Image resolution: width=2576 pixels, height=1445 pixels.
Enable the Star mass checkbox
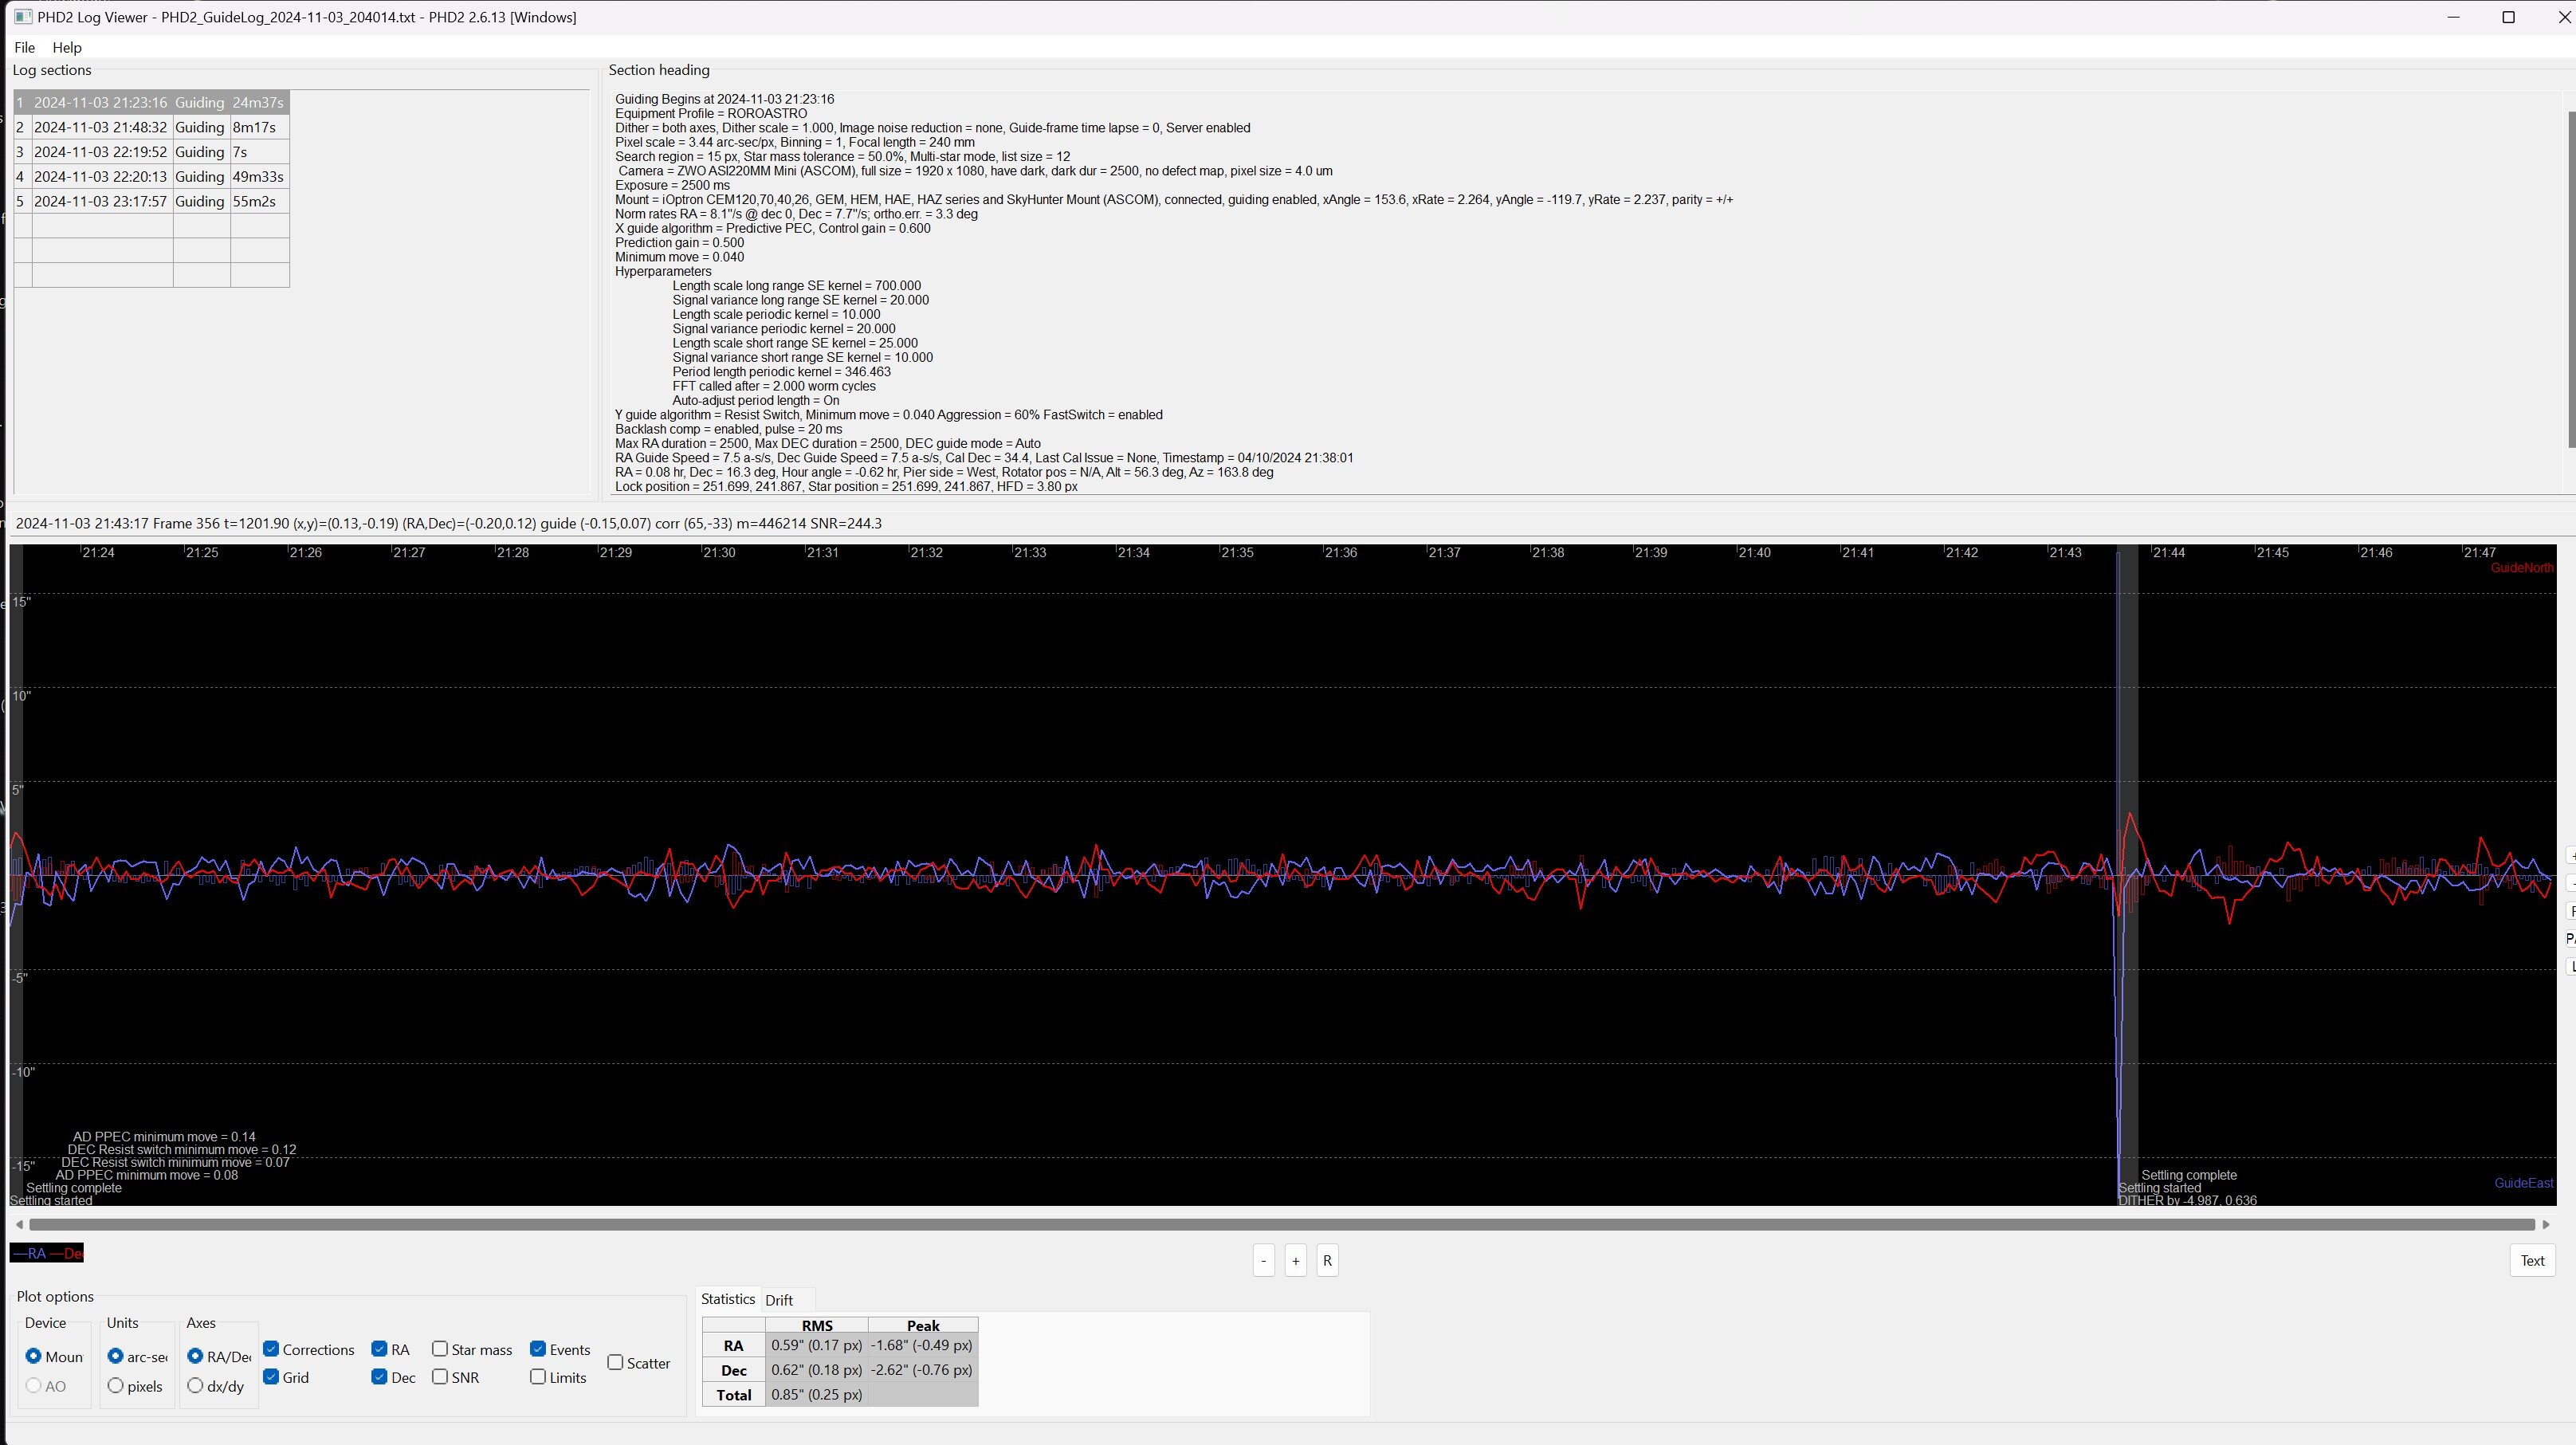pyautogui.click(x=440, y=1349)
